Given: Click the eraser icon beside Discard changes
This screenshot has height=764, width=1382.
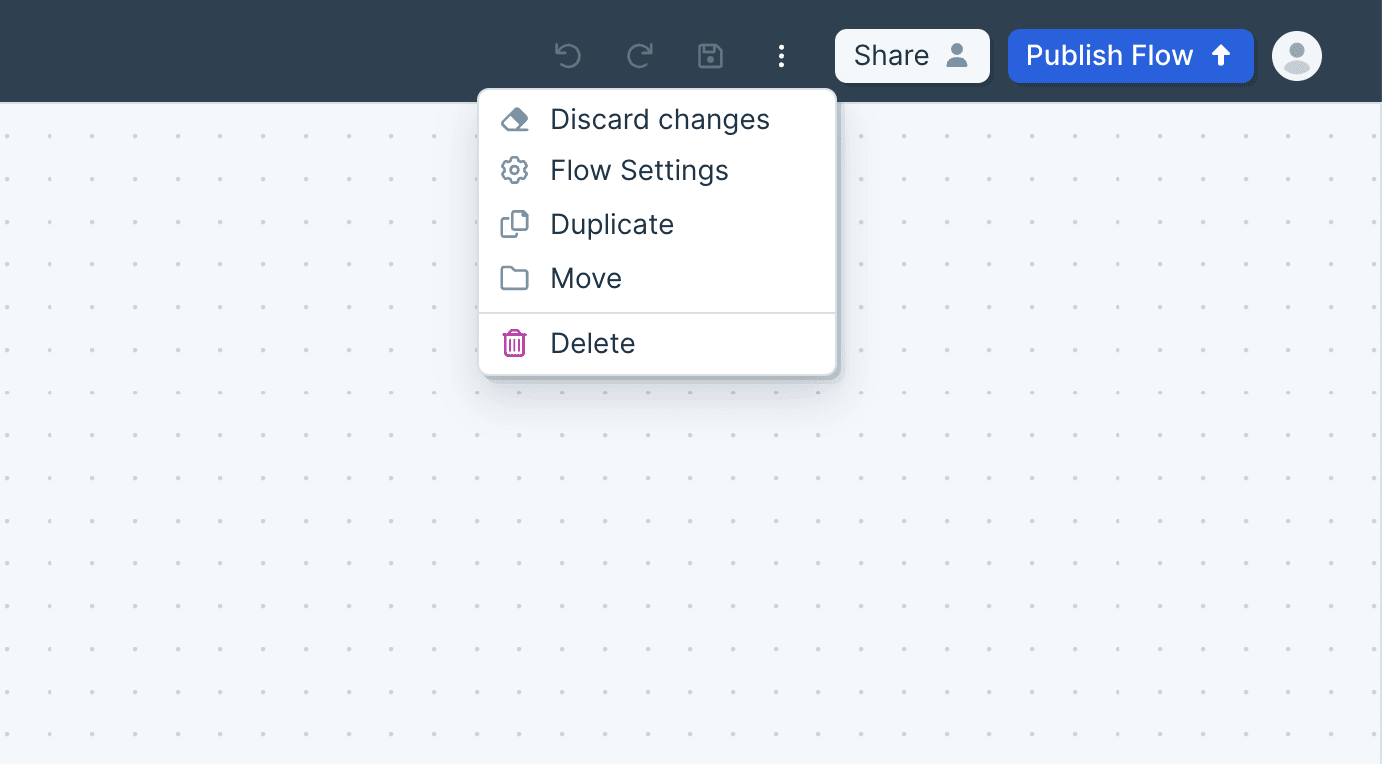Looking at the screenshot, I should 514,120.
